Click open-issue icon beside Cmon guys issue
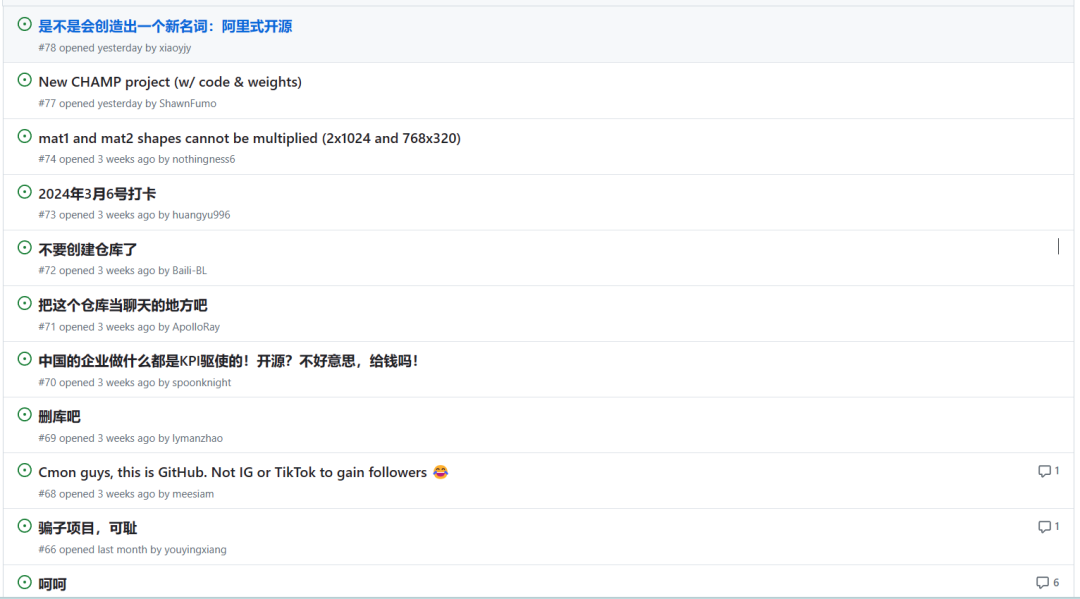This screenshot has height=599, width=1080. tap(25, 471)
